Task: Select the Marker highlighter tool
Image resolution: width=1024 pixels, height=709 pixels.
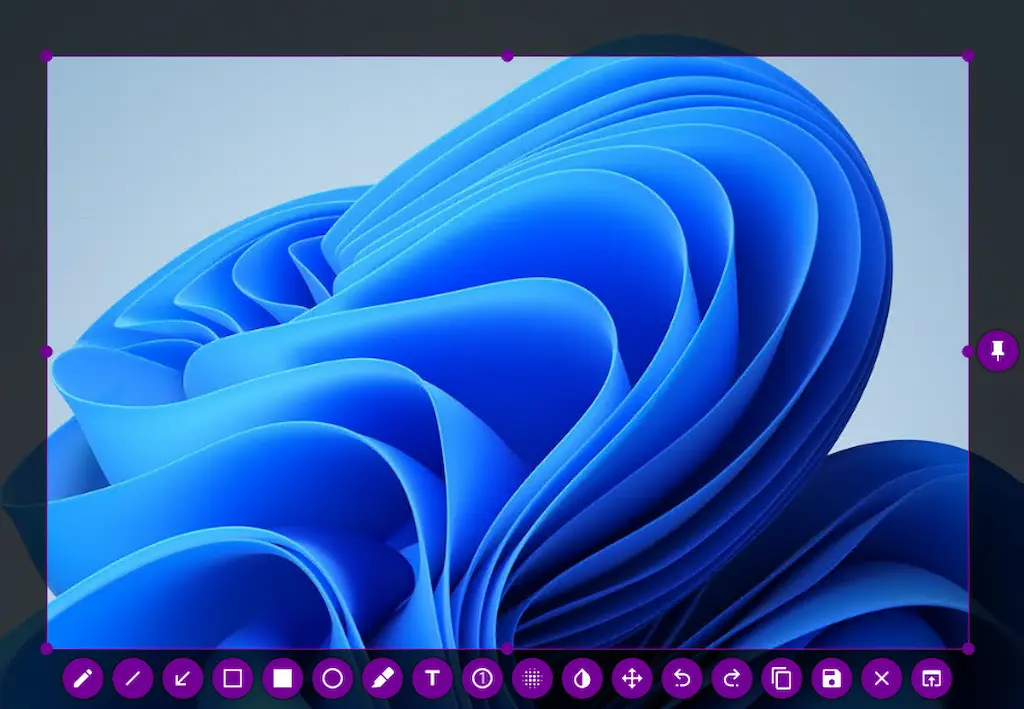Action: point(382,678)
